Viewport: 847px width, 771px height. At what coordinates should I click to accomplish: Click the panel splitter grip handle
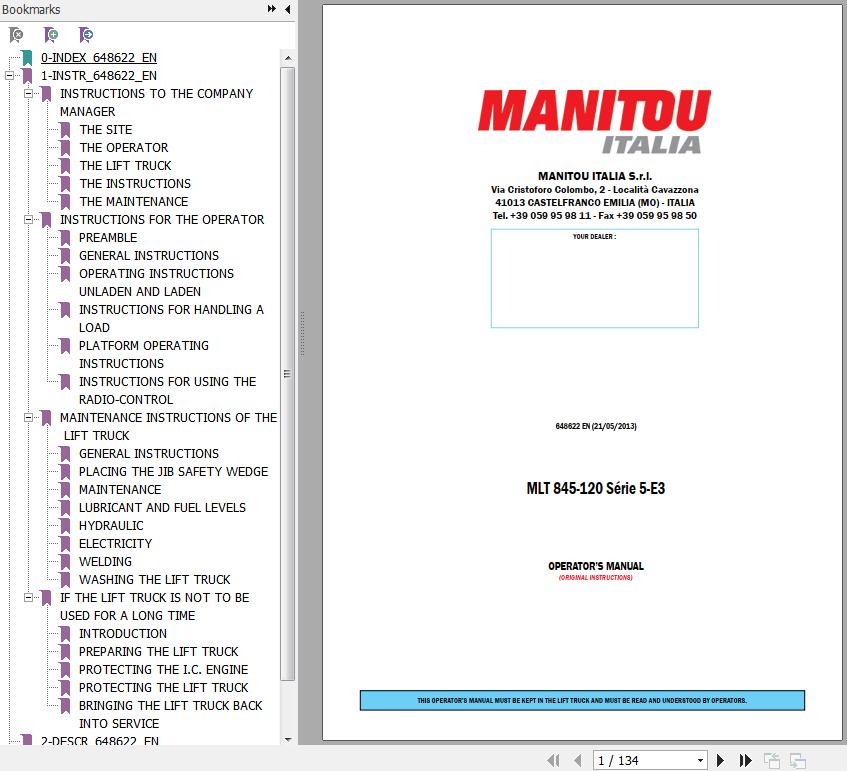(x=302, y=333)
